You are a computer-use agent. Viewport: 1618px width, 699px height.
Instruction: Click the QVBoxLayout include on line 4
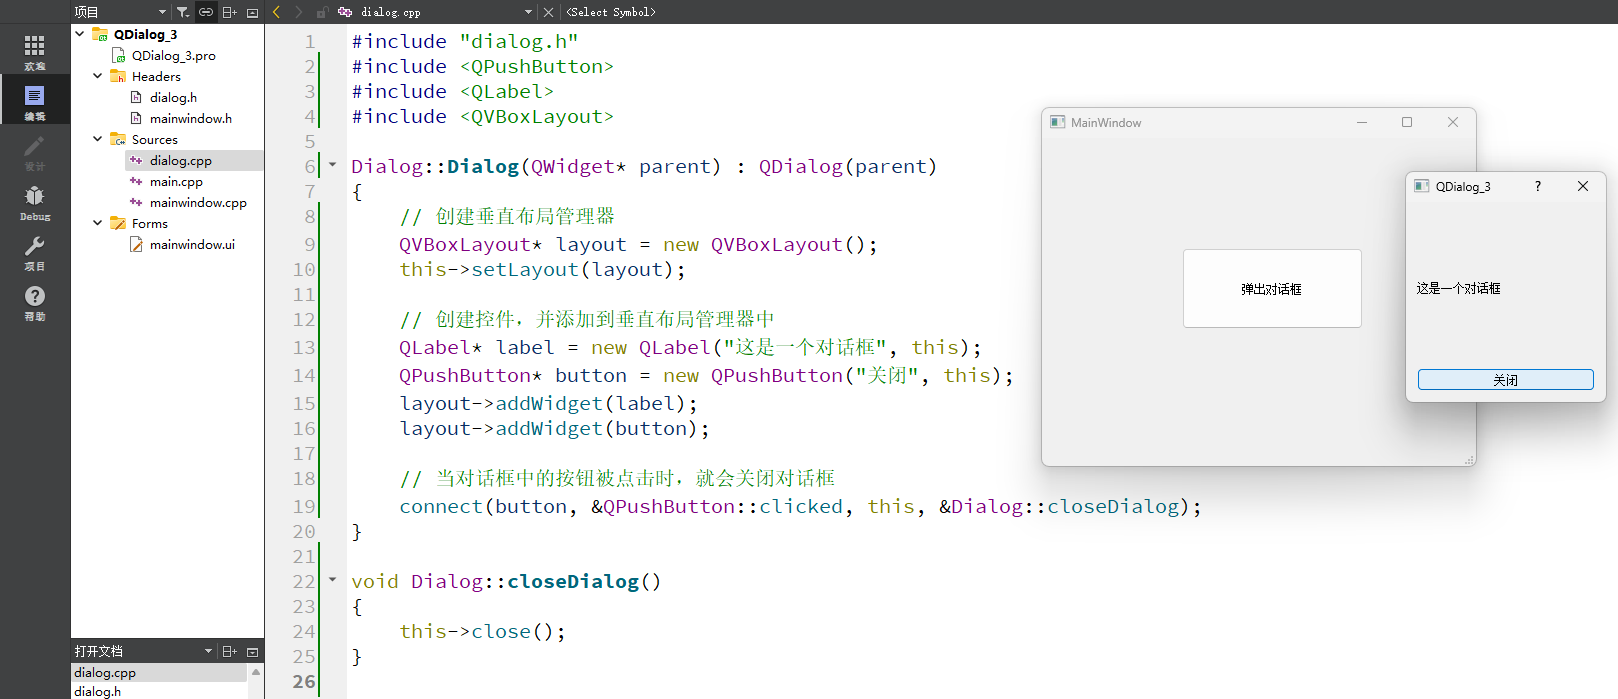coord(537,116)
